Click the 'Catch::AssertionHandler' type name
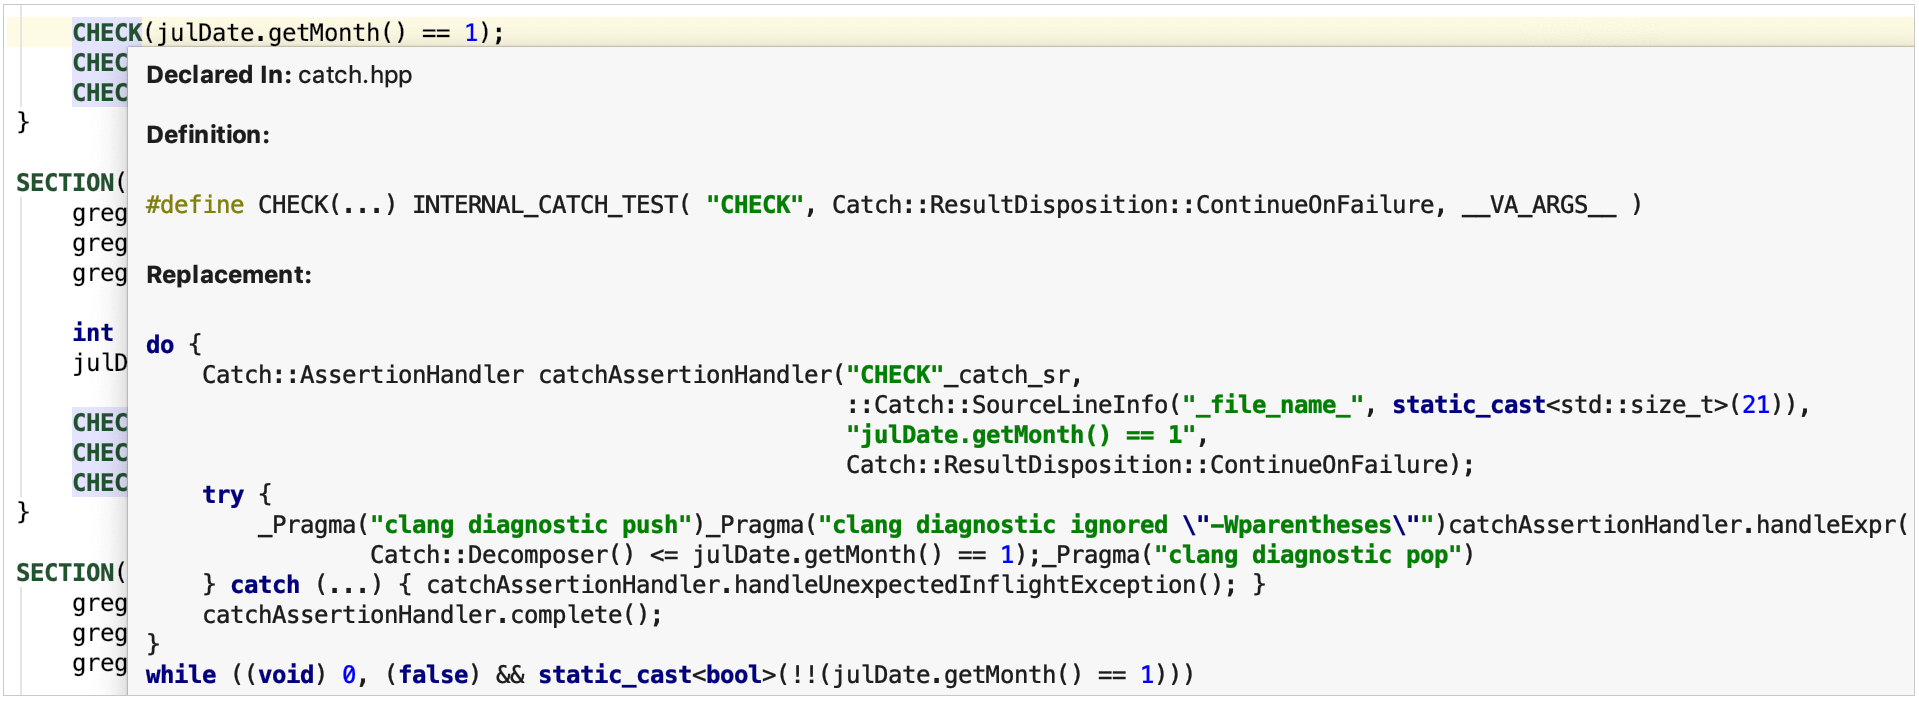The width and height of the screenshot is (1919, 701). point(363,375)
